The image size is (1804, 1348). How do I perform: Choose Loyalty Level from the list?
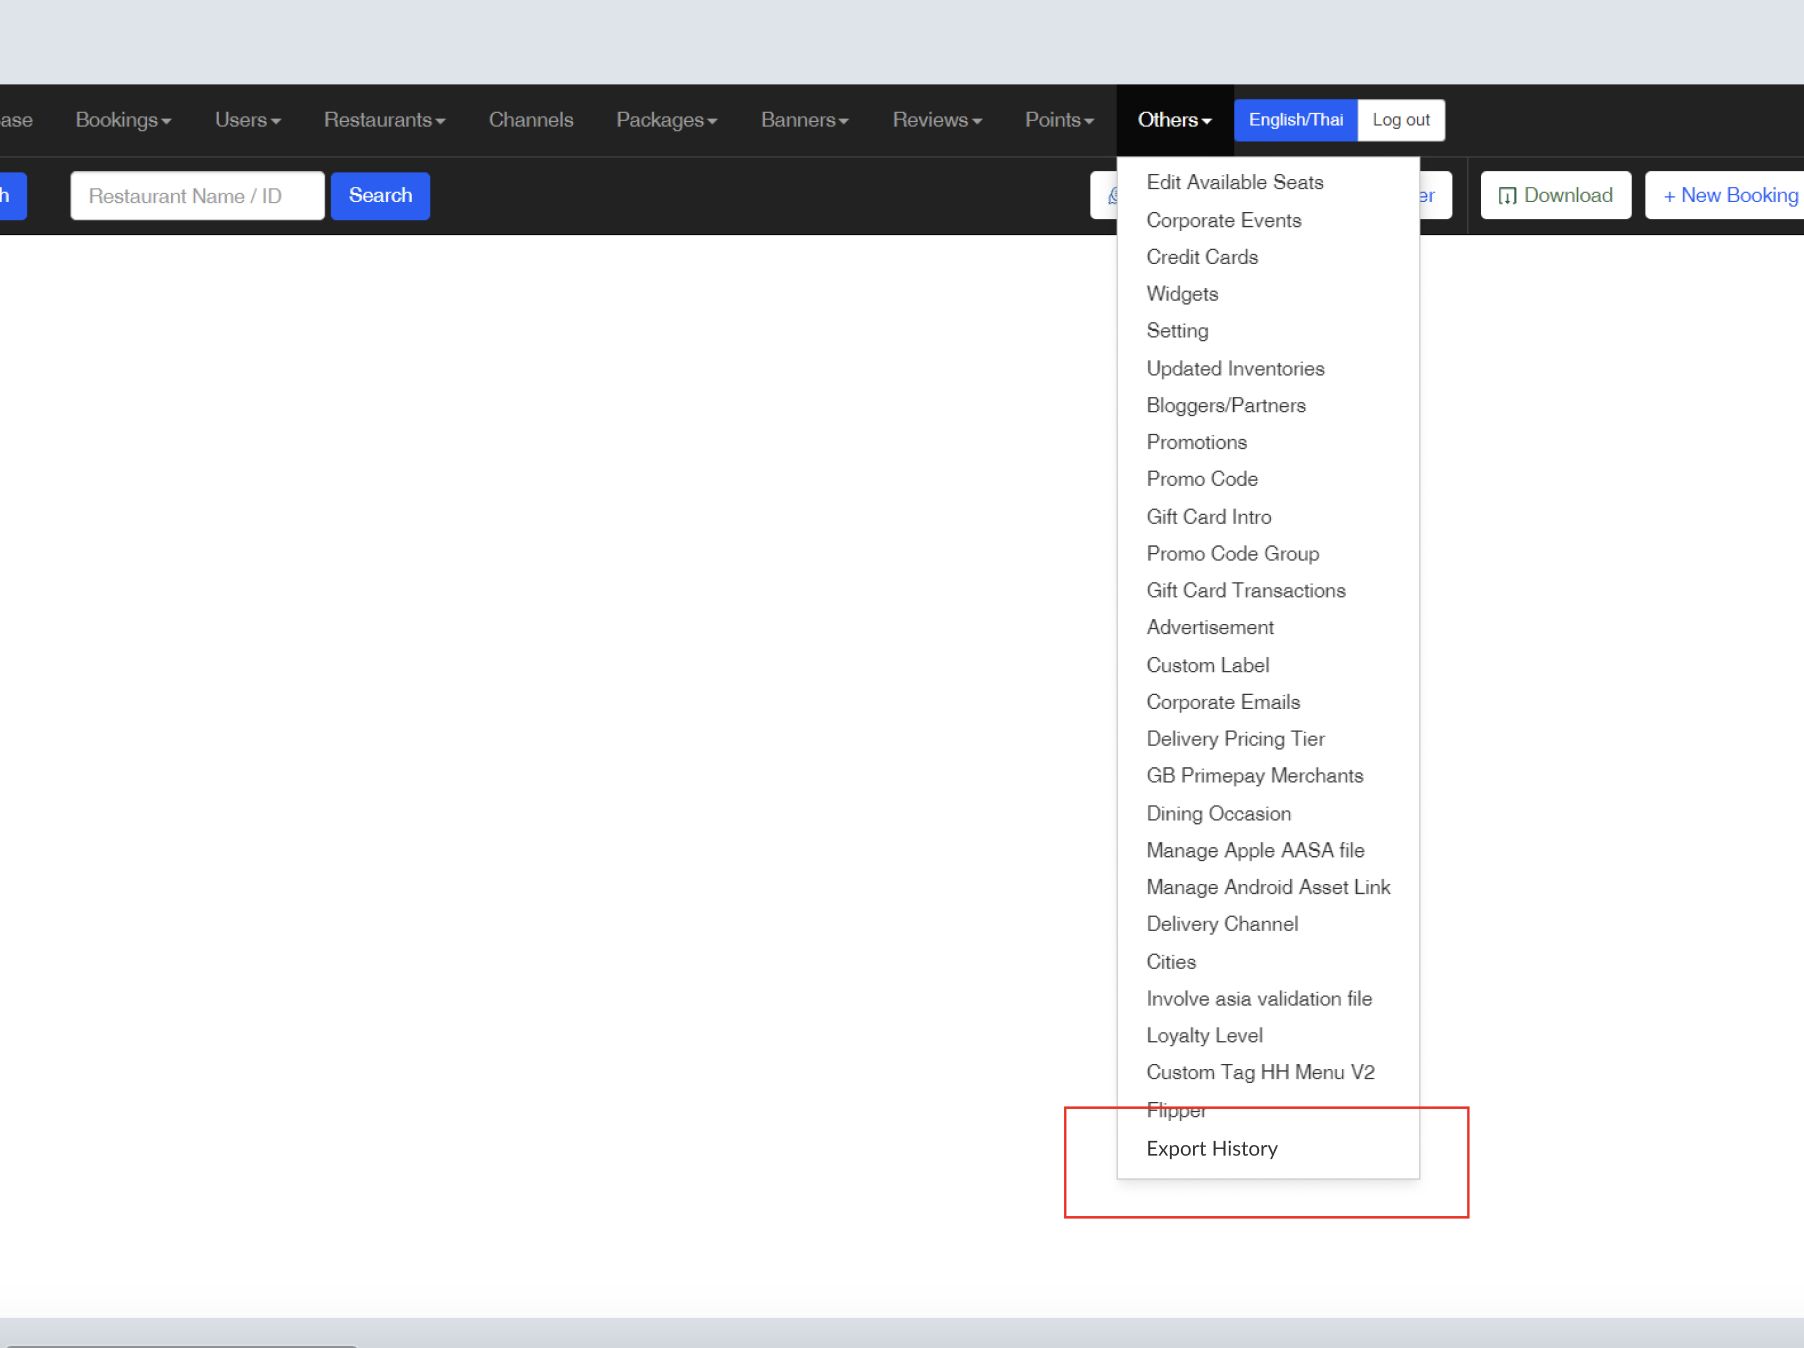click(1204, 1036)
